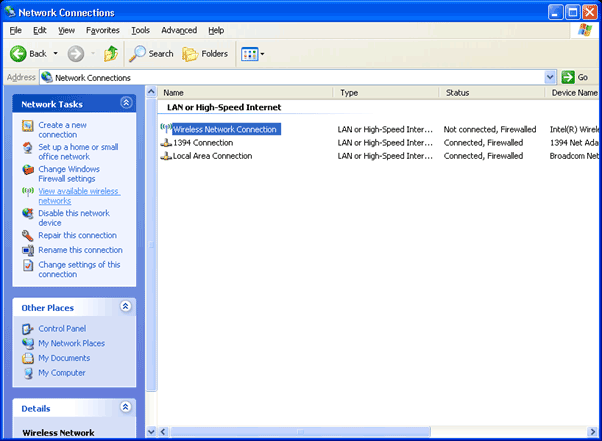Image resolution: width=602 pixels, height=441 pixels.
Task: Collapse the Network Tasks panel
Action: (126, 103)
